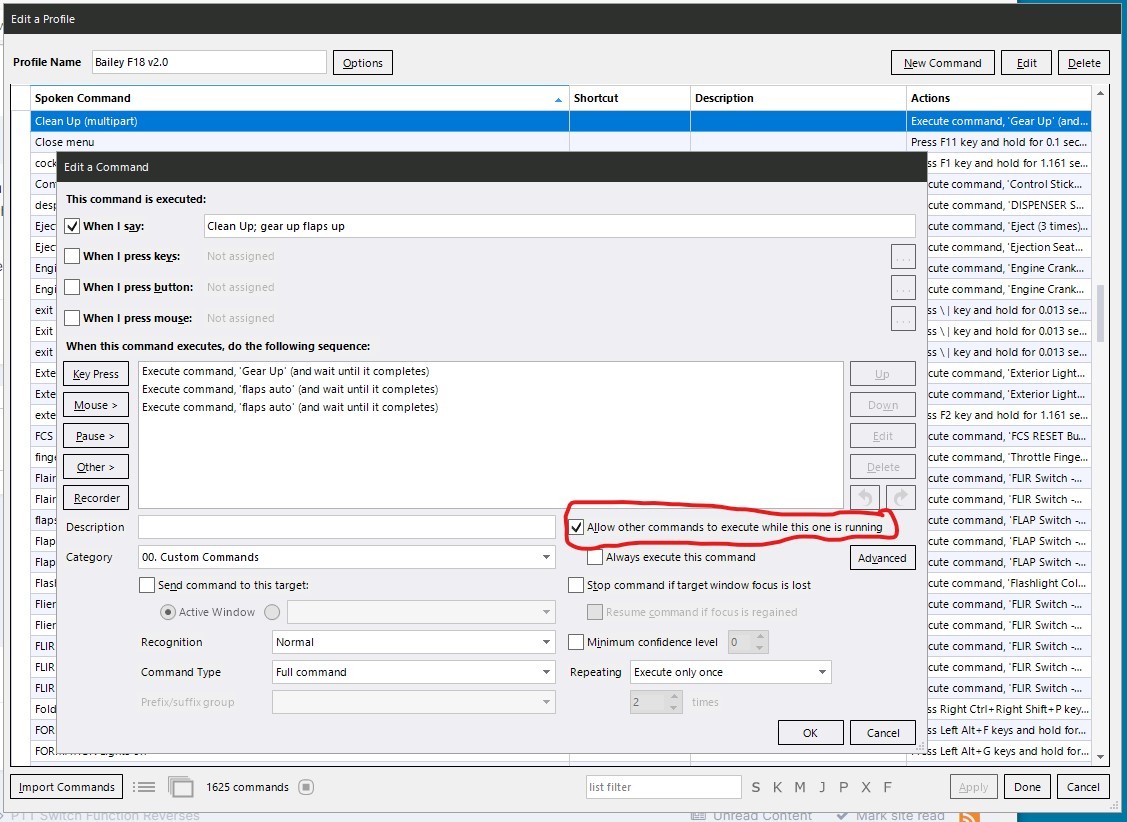Sort by Spoken Command column header
Image resolution: width=1127 pixels, height=822 pixels.
(x=299, y=98)
